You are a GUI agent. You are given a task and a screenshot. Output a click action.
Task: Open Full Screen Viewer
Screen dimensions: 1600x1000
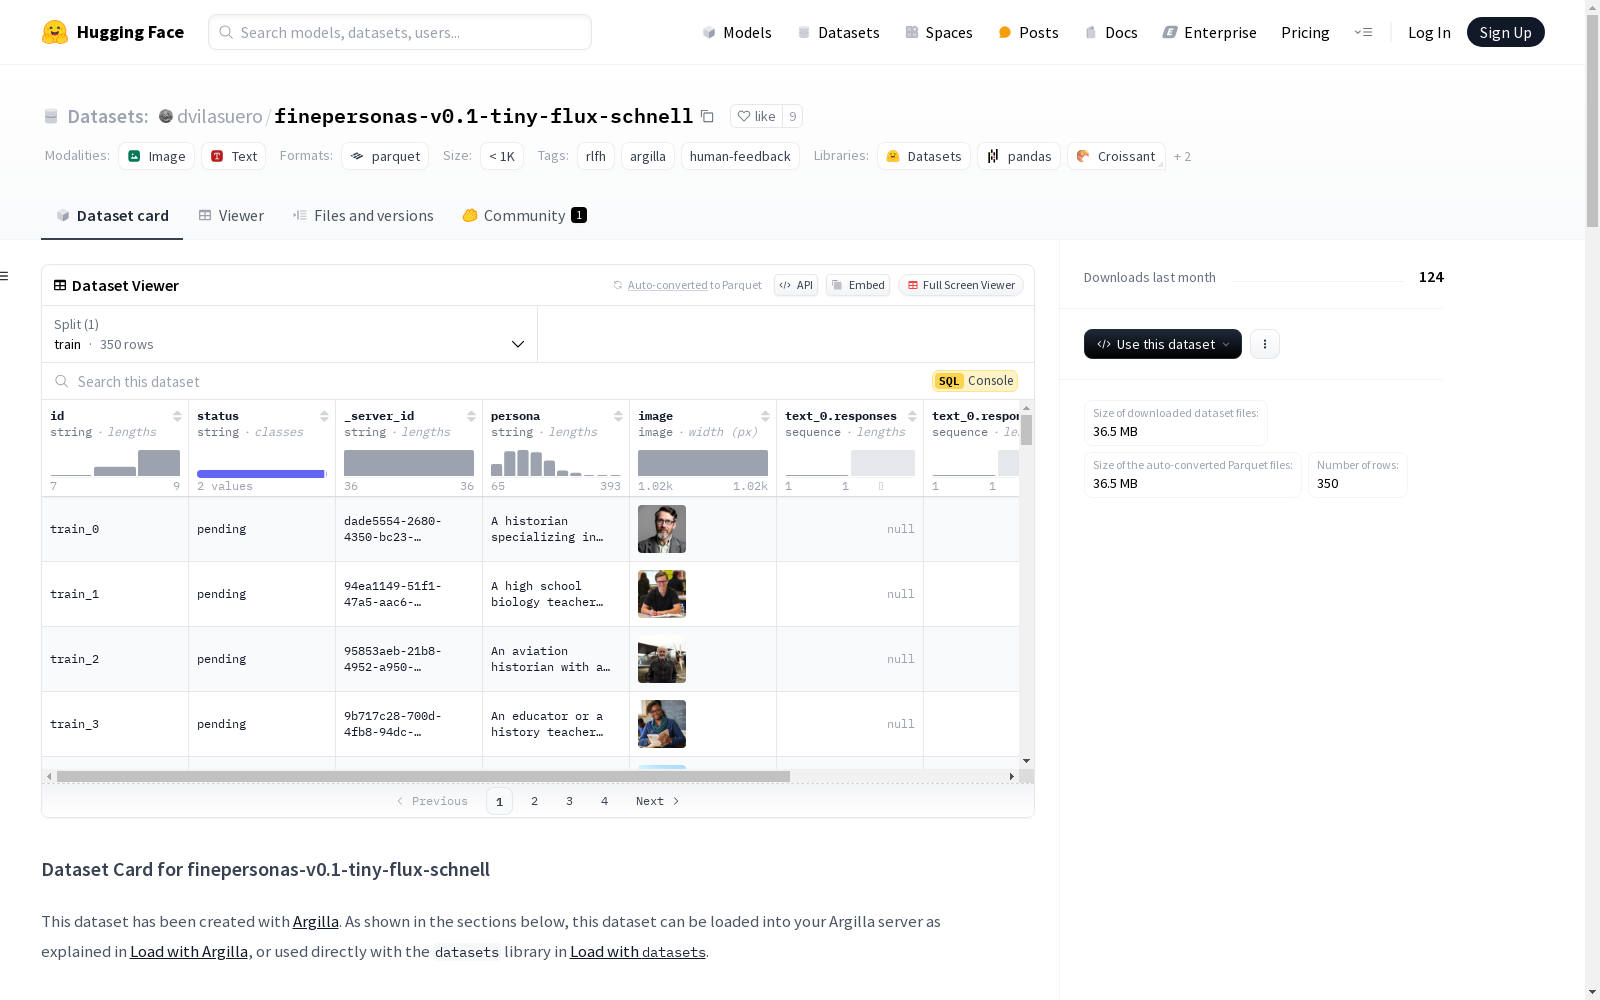point(961,285)
